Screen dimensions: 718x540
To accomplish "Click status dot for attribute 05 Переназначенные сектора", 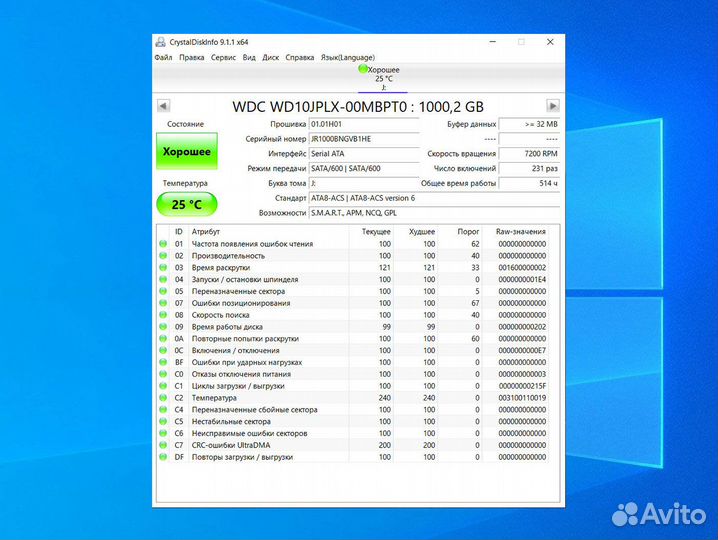I will (163, 291).
